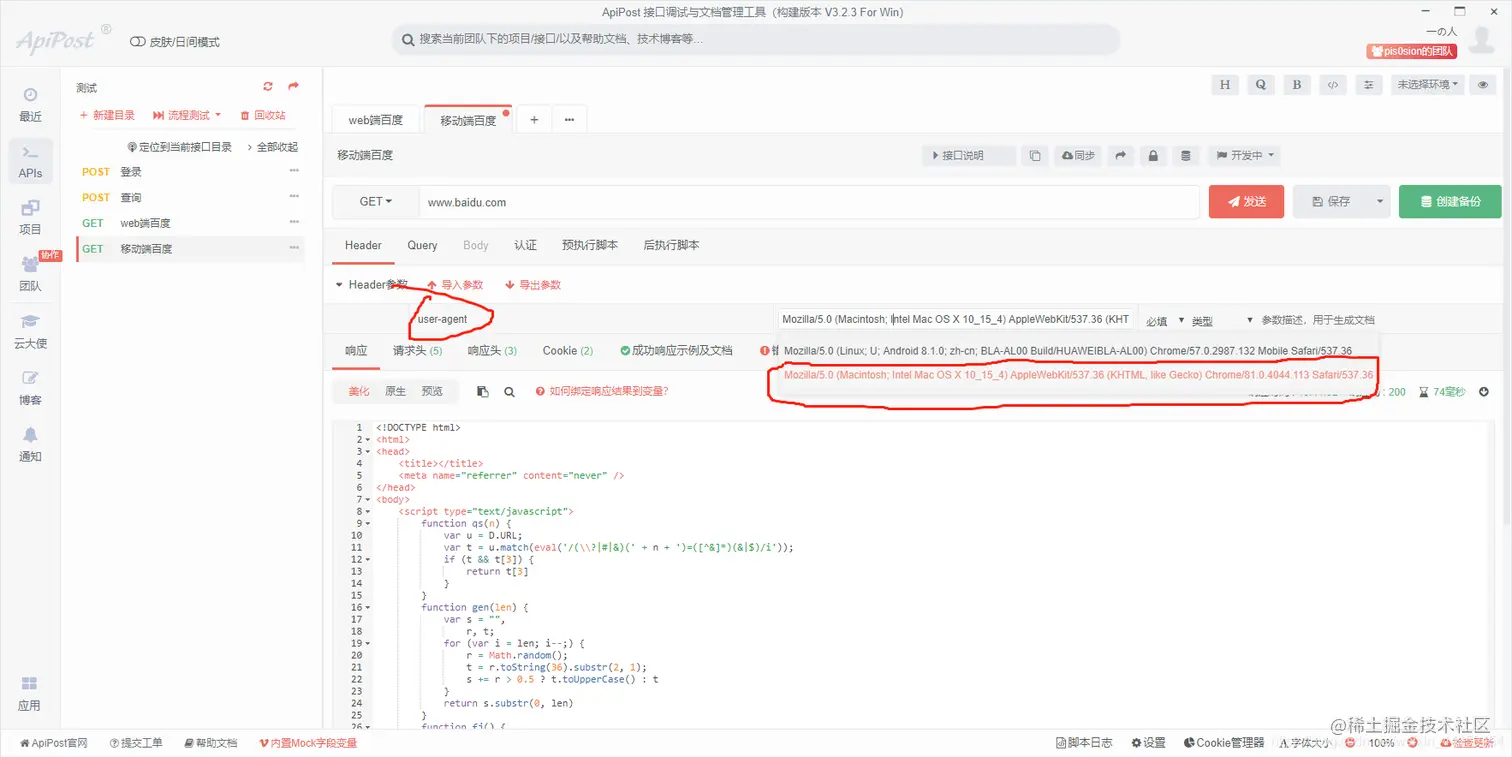Click 导入参数 import parameters link
Viewport: 1512px width, 757px height.
(x=455, y=285)
